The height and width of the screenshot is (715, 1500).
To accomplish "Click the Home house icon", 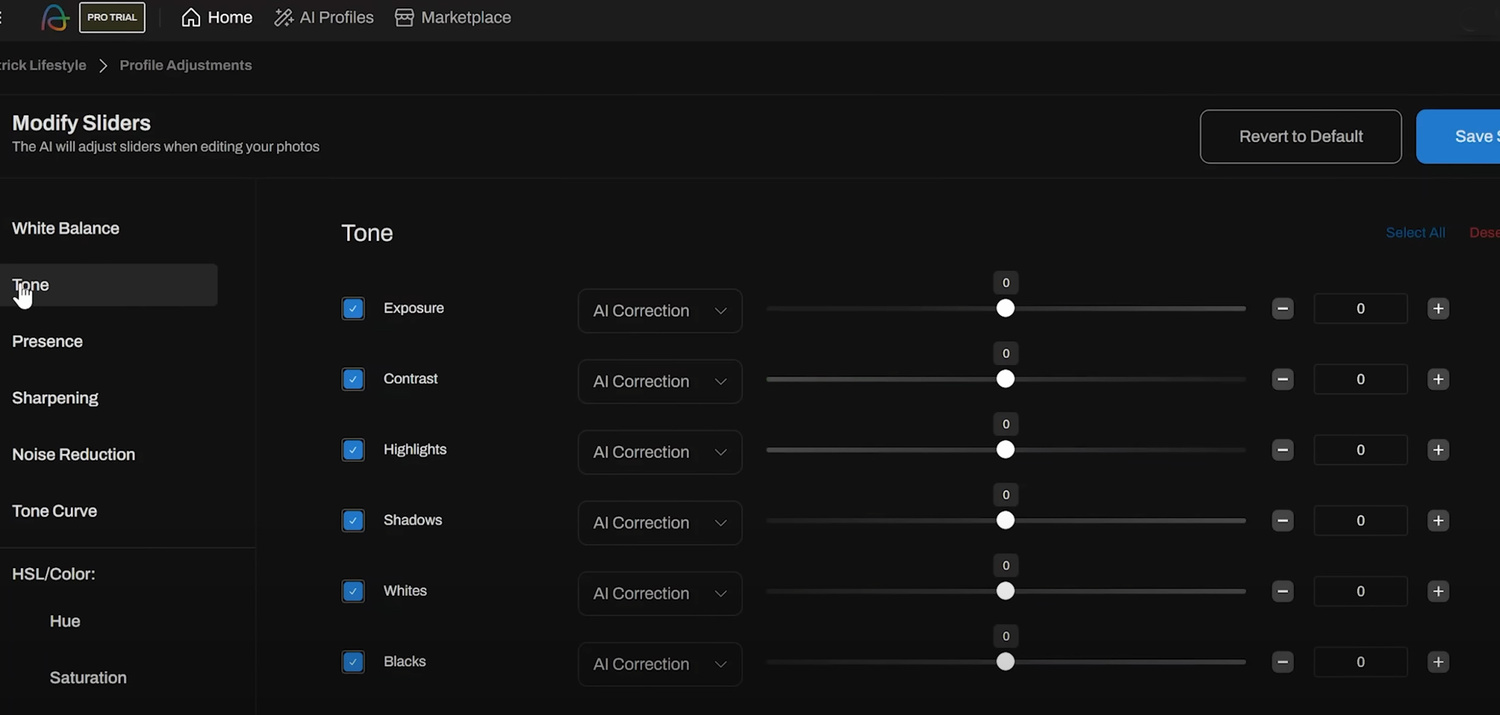I will (x=191, y=18).
